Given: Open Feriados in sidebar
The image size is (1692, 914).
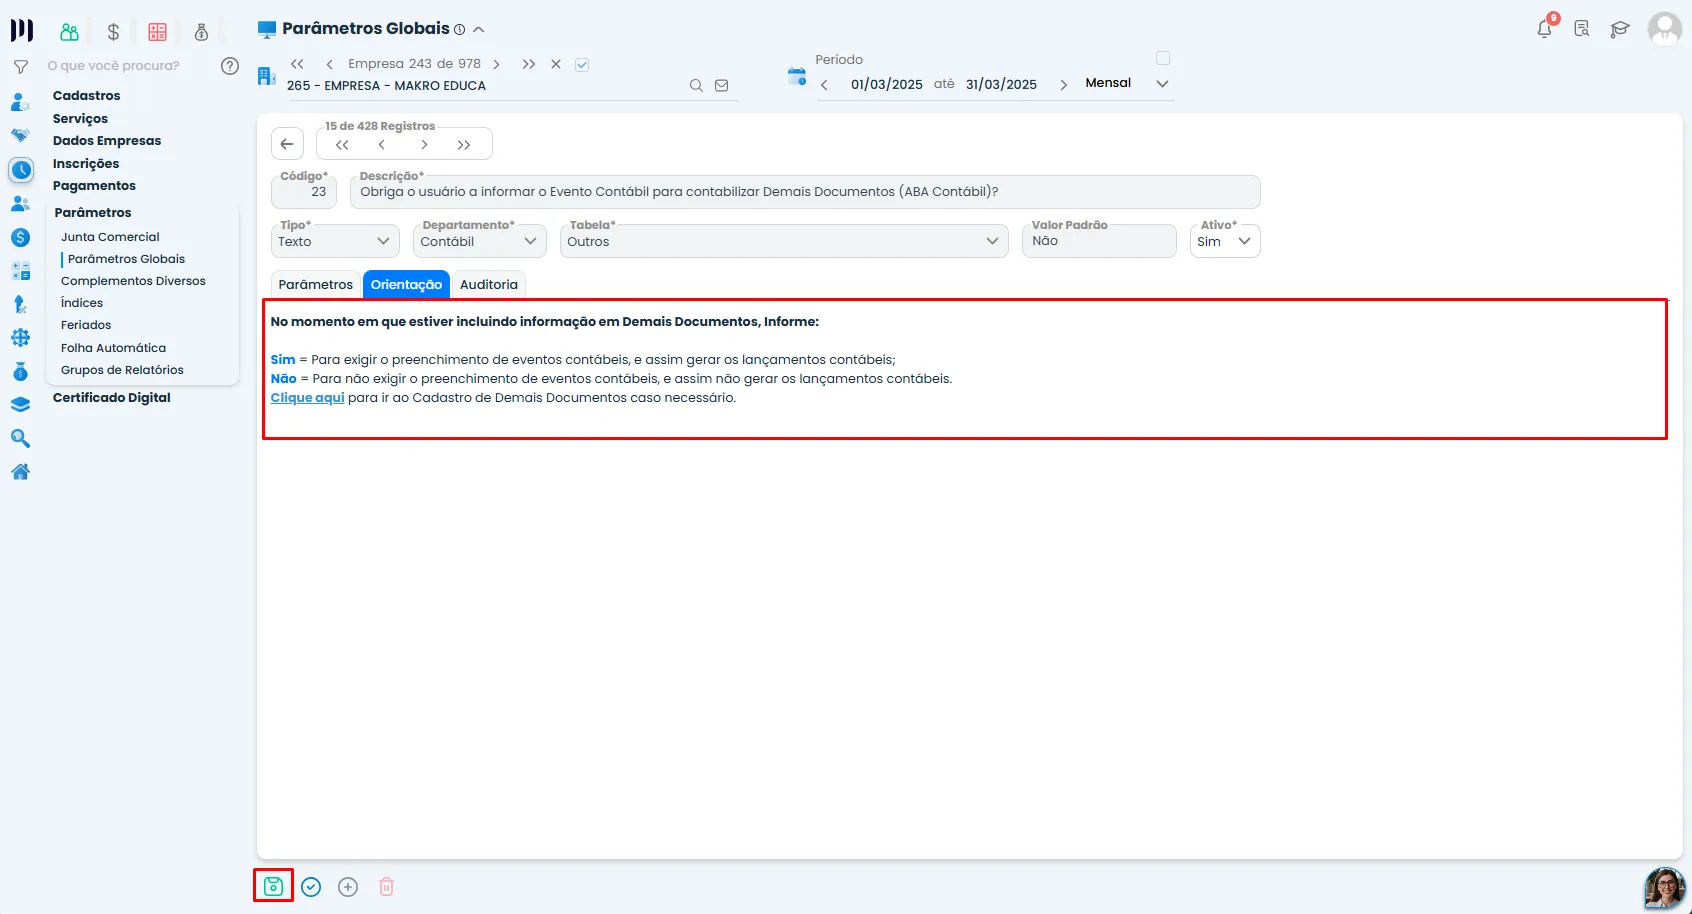Looking at the screenshot, I should [x=86, y=325].
